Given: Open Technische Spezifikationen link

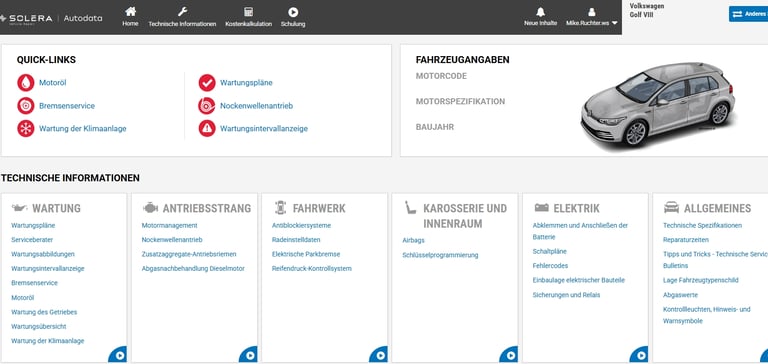Looking at the screenshot, I should click(702, 225).
